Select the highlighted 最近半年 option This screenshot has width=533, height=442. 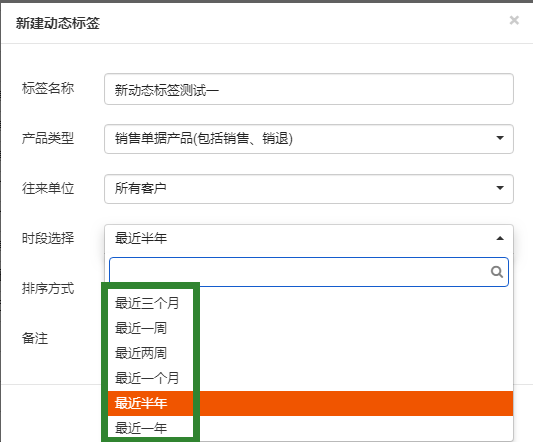point(310,403)
